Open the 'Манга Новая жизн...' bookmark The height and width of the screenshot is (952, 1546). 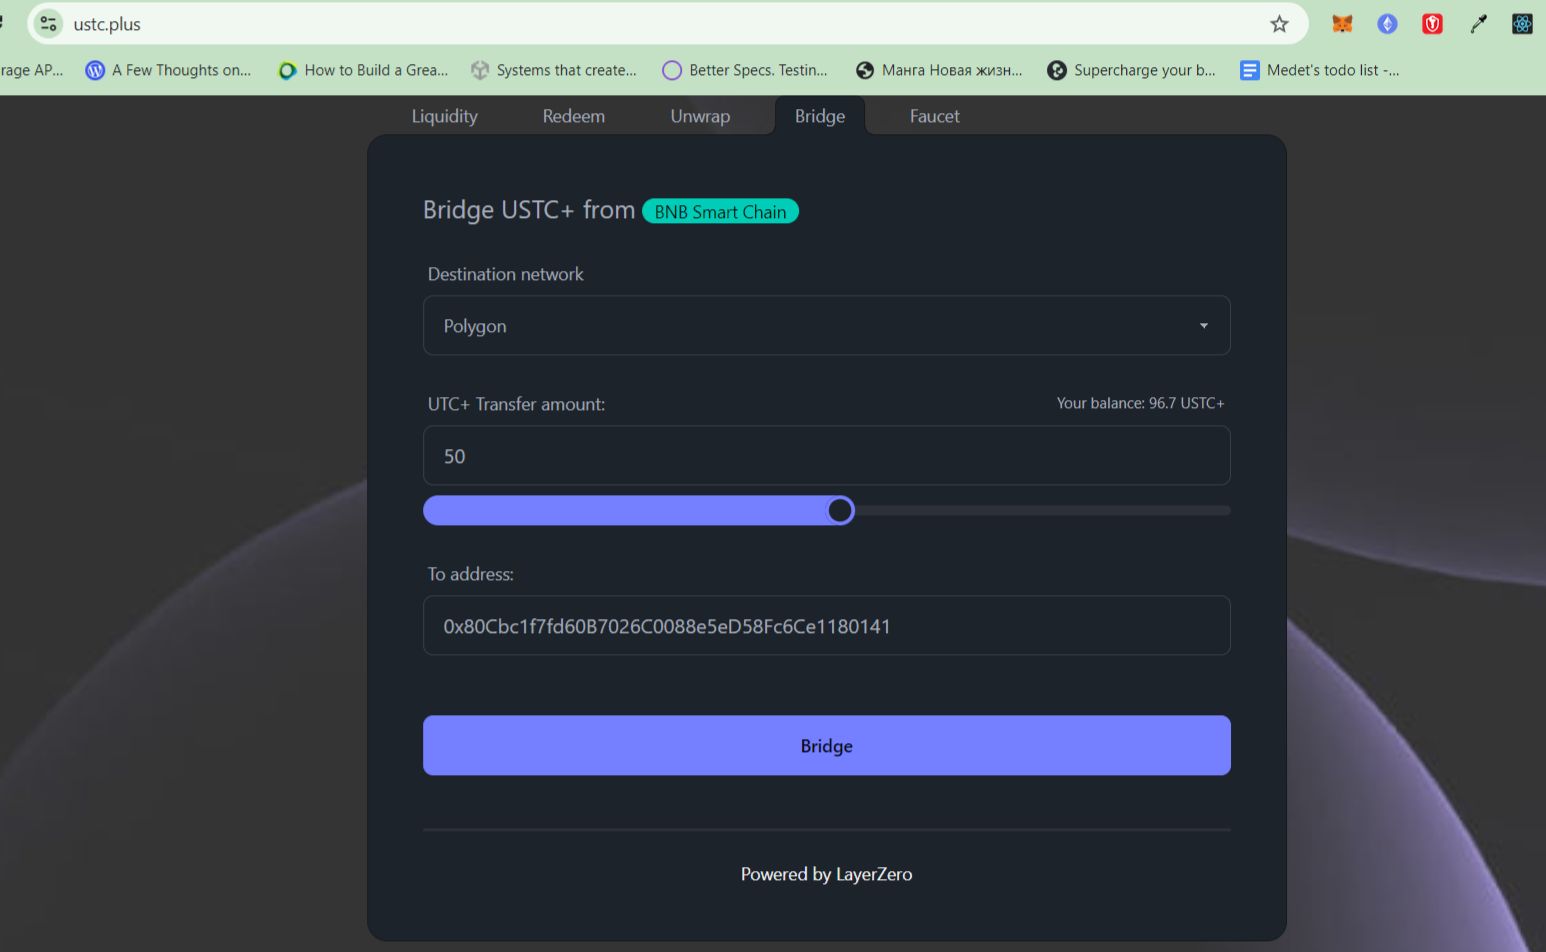pos(939,70)
